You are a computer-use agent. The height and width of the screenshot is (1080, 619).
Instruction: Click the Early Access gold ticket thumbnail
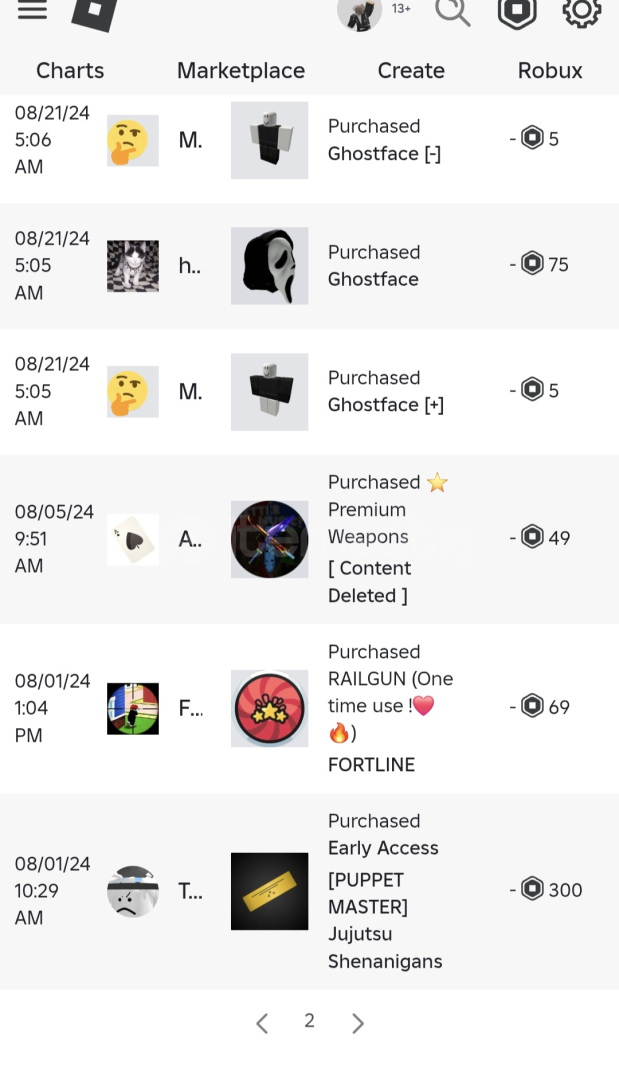[x=269, y=891]
